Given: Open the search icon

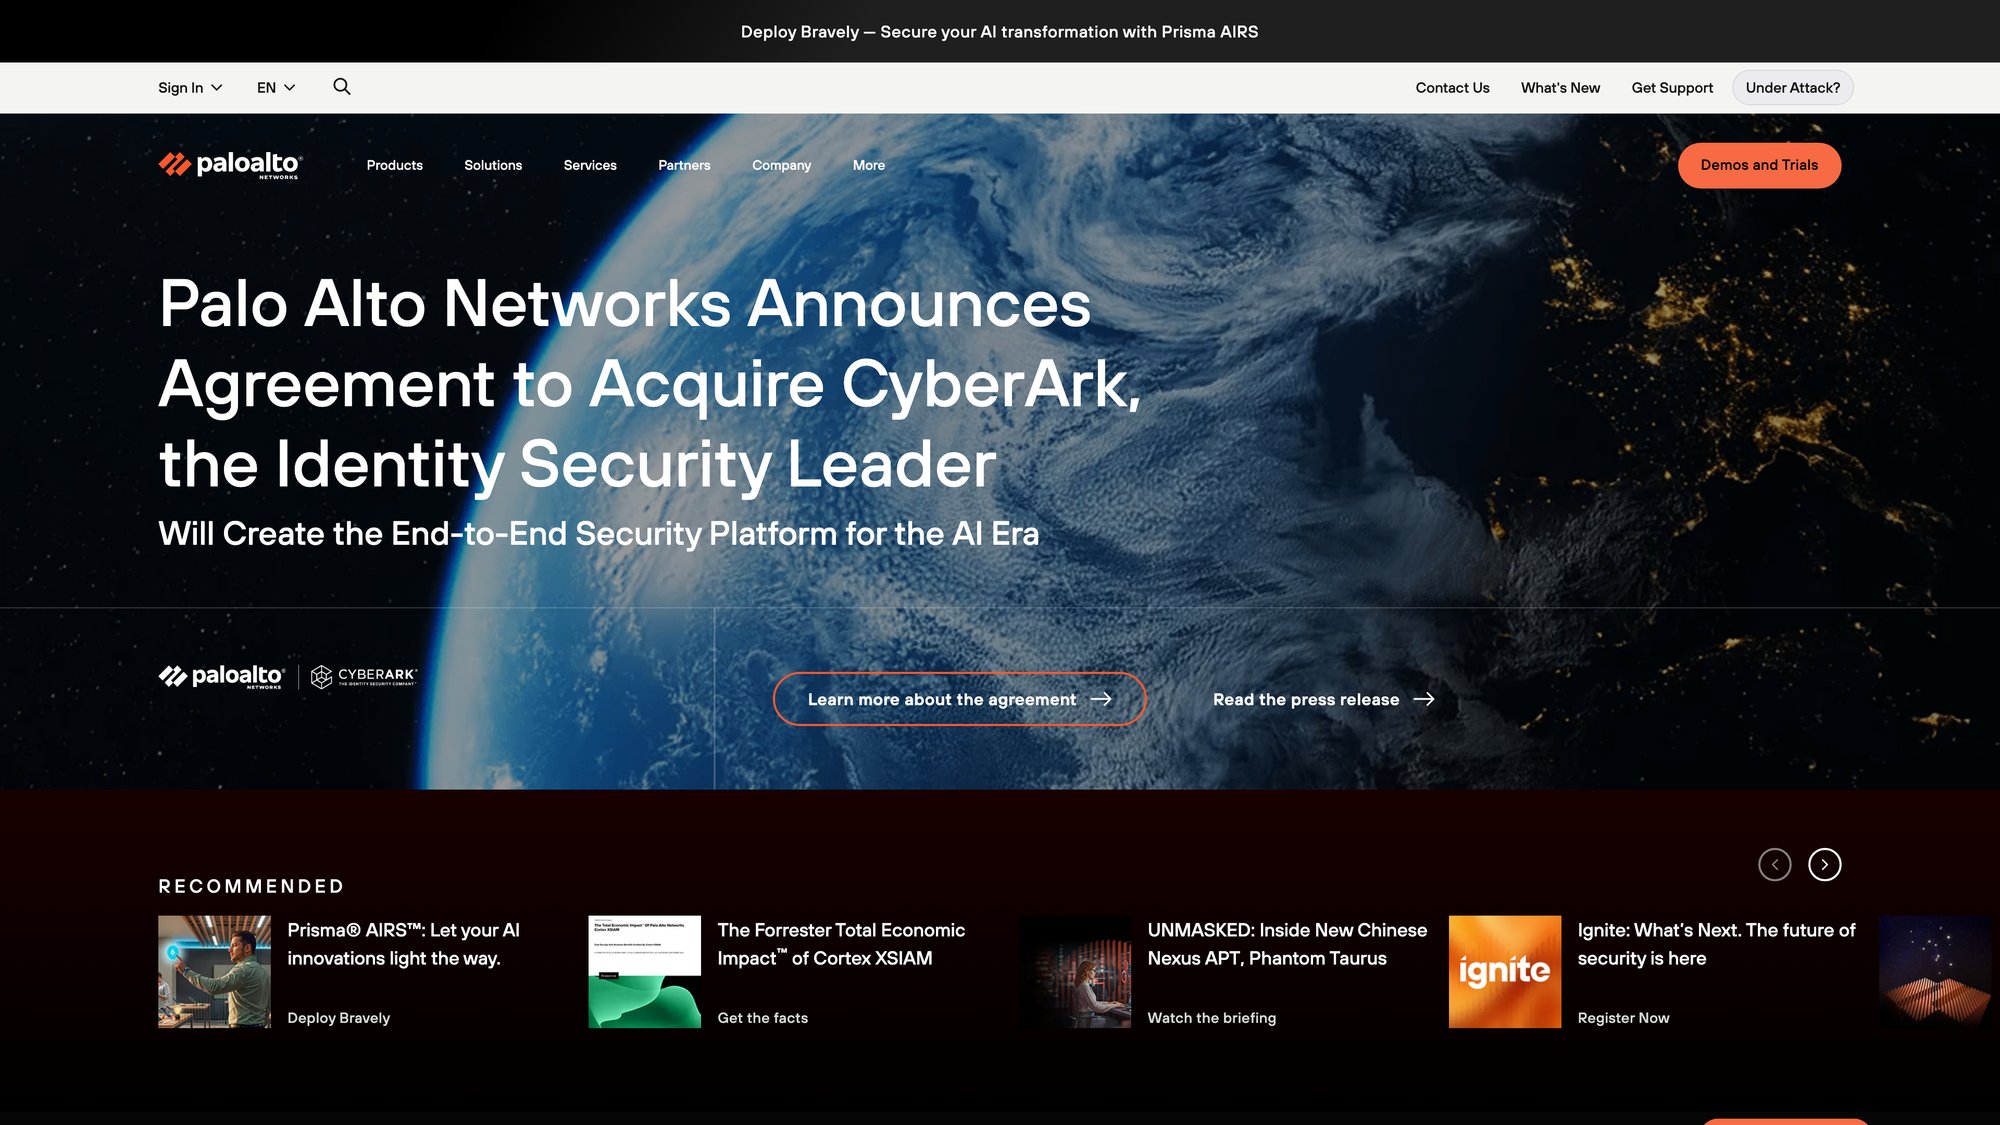Looking at the screenshot, I should pos(341,87).
